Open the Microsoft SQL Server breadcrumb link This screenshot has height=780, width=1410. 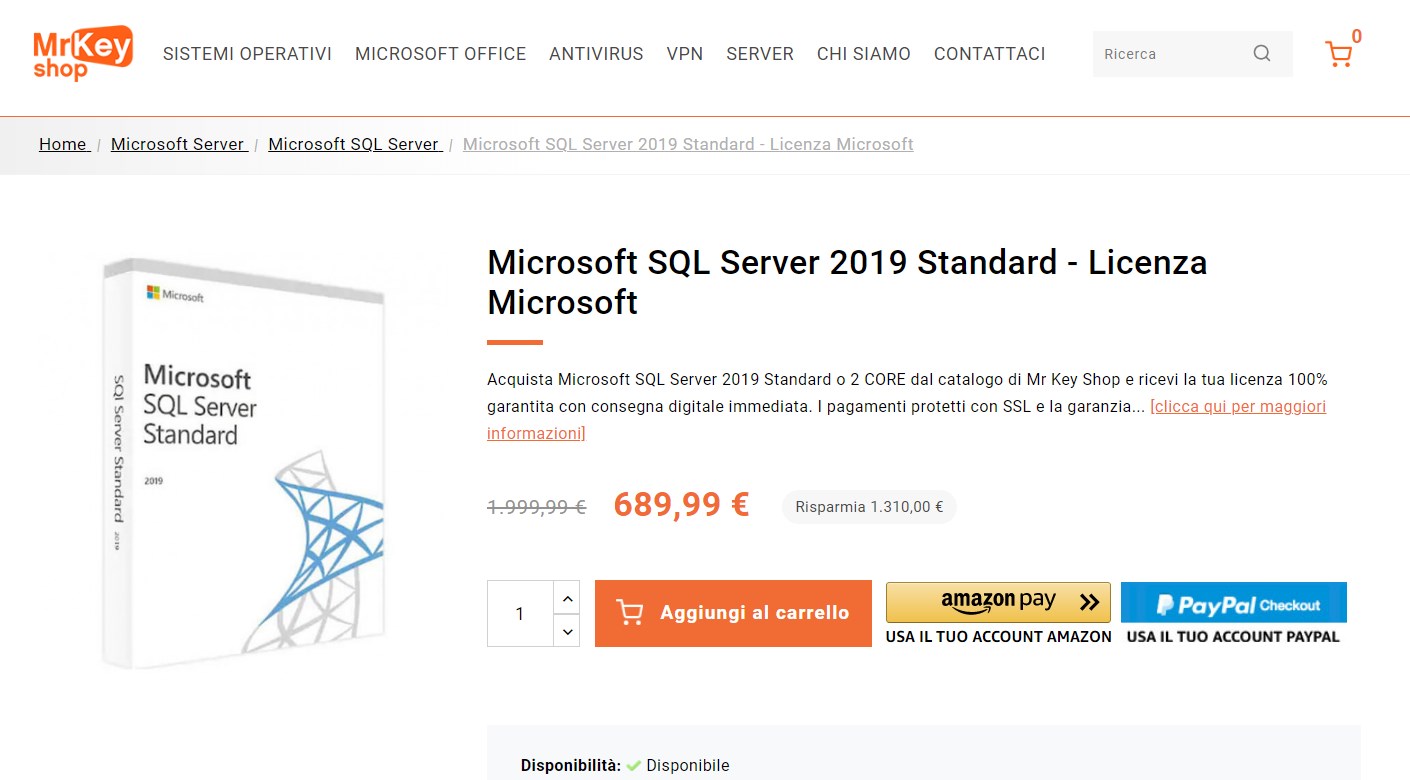[x=354, y=144]
